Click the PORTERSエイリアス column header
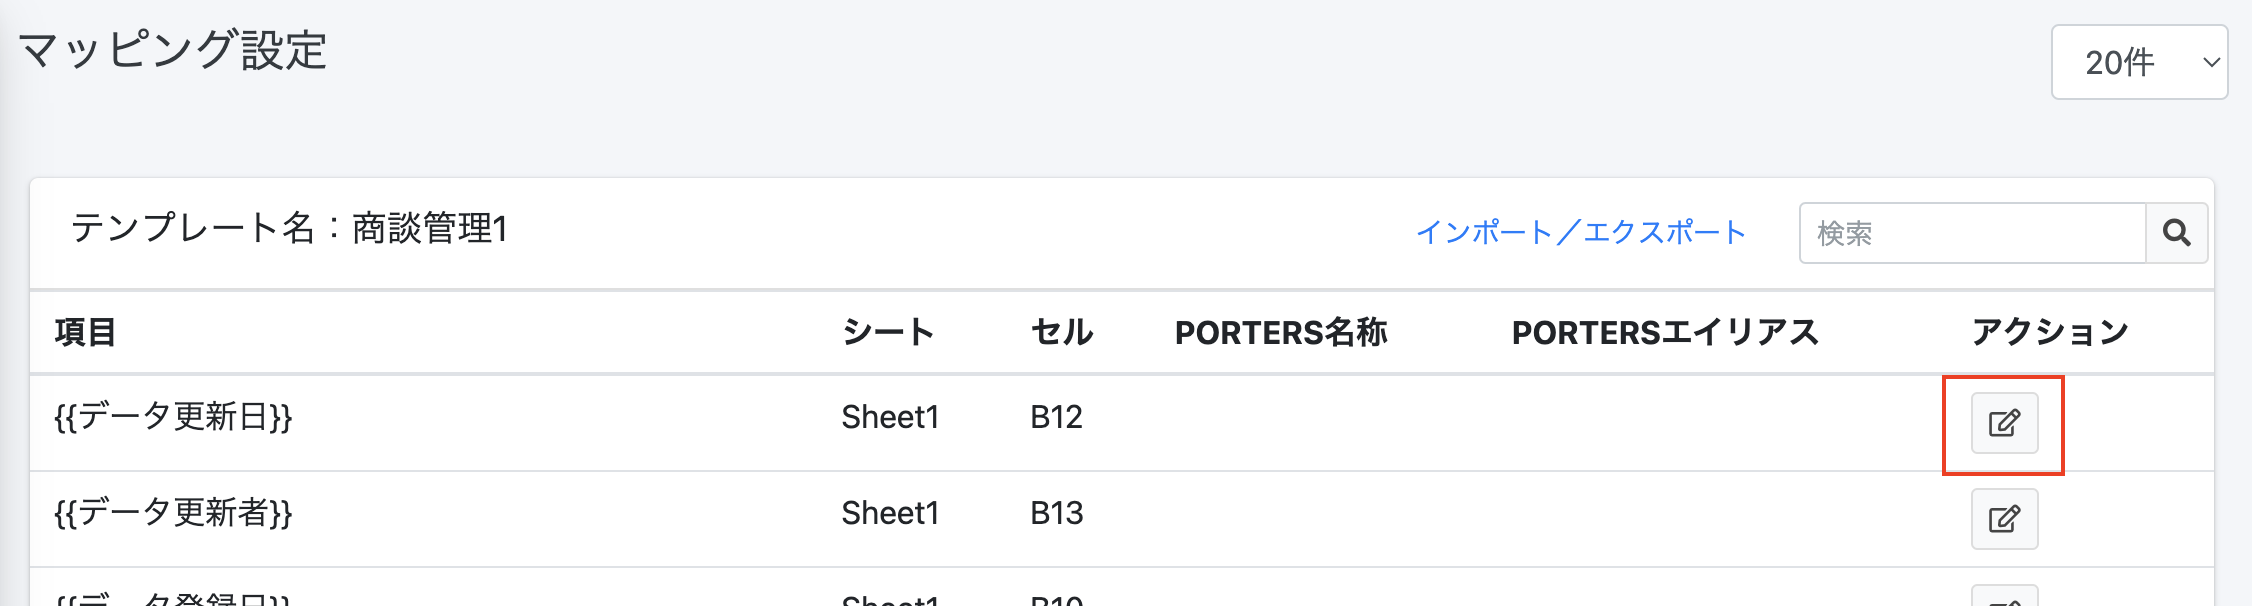 pyautogui.click(x=1664, y=332)
